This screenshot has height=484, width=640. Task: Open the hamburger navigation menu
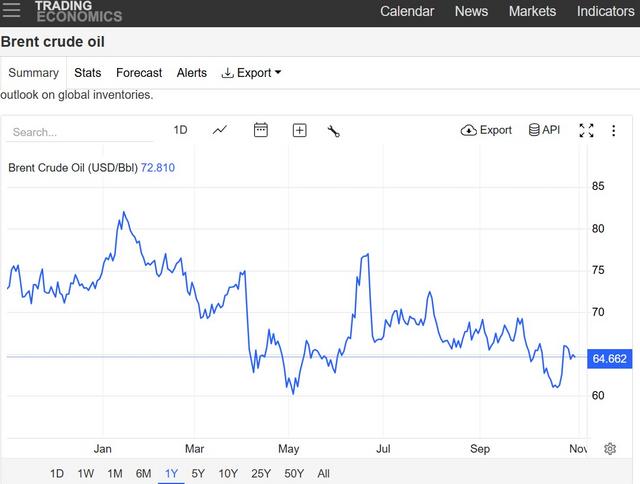[x=13, y=11]
